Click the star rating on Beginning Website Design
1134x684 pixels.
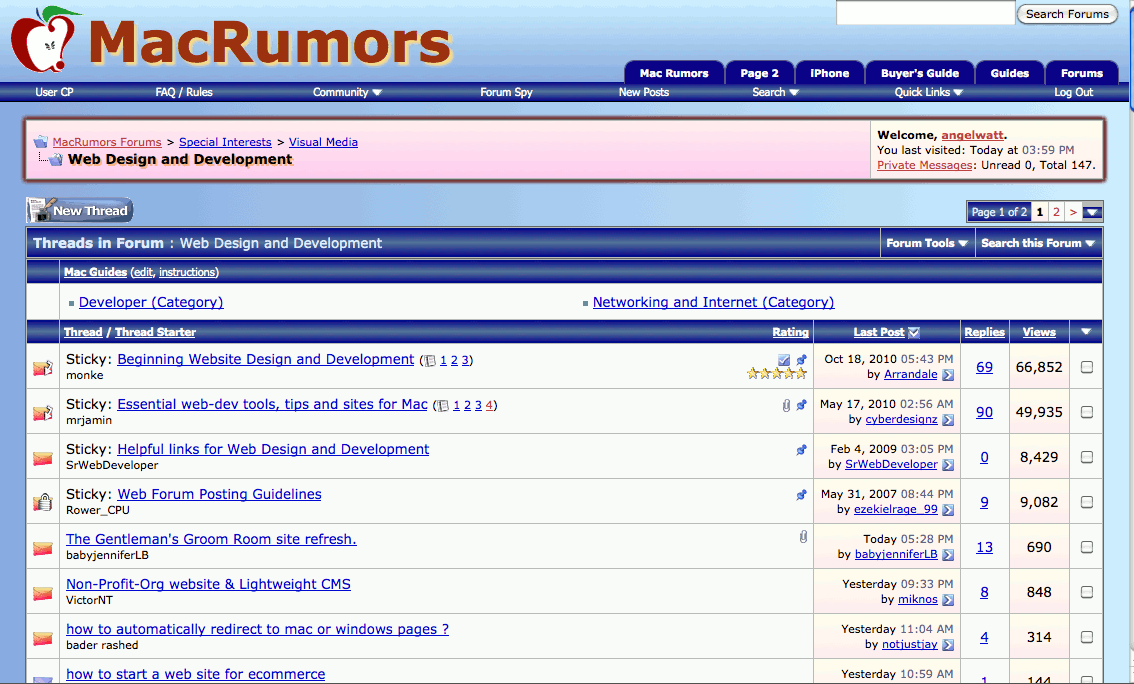[777, 373]
